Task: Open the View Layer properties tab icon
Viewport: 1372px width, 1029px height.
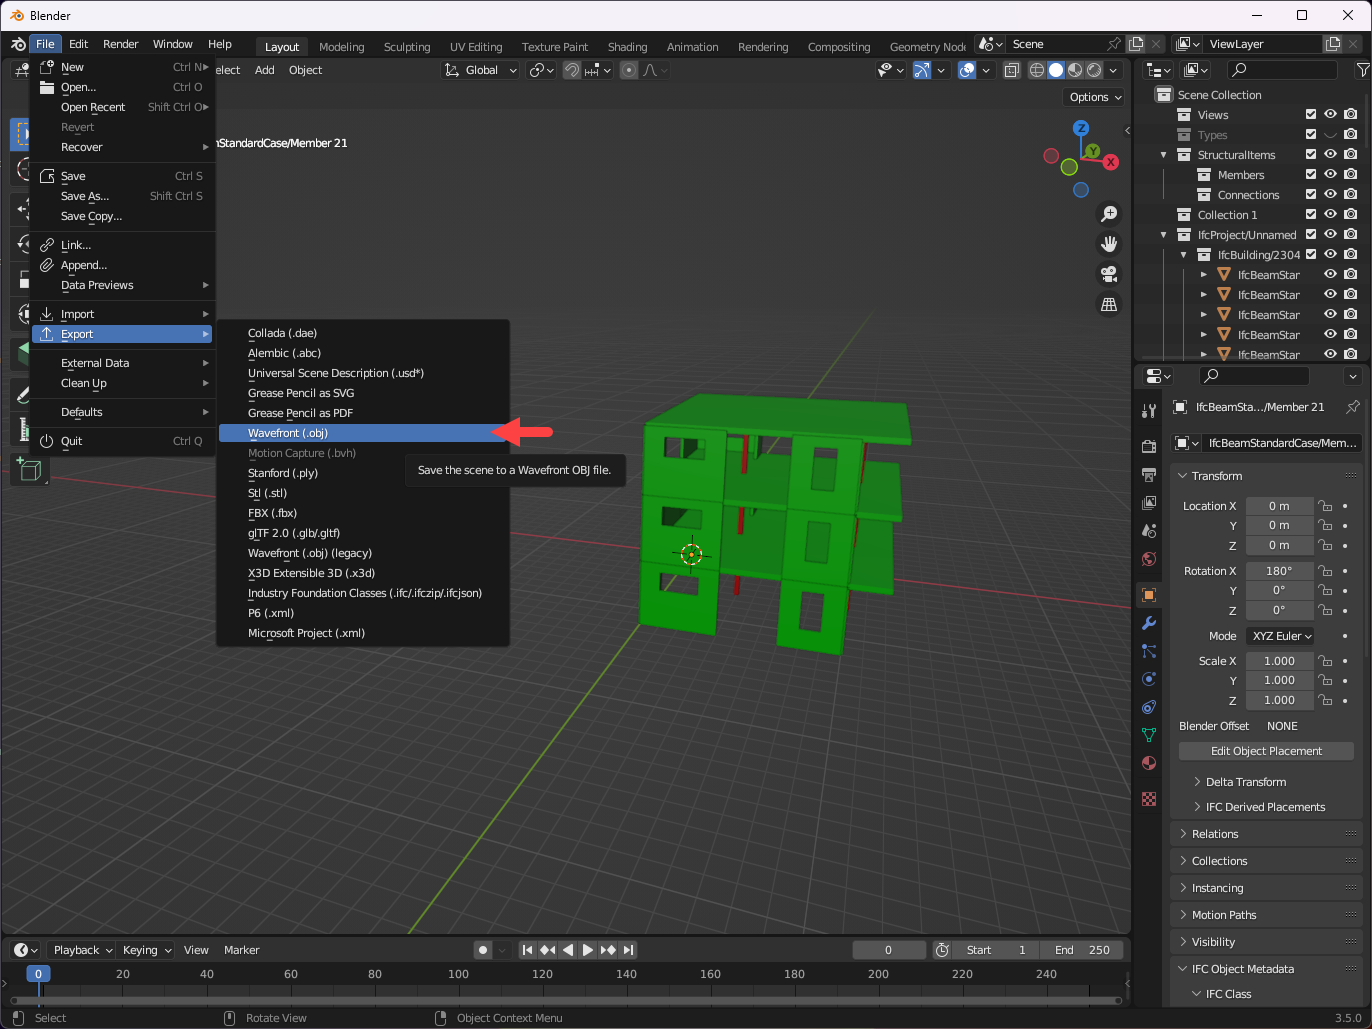Action: pos(1149,503)
